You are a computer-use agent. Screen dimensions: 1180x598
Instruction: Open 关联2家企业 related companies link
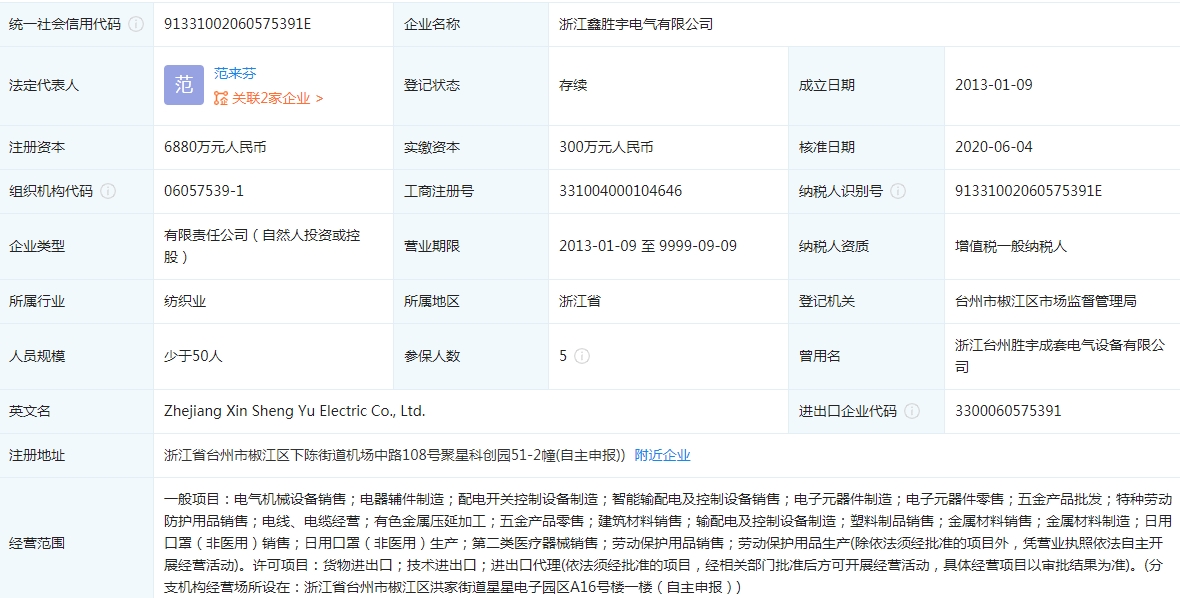[x=271, y=98]
